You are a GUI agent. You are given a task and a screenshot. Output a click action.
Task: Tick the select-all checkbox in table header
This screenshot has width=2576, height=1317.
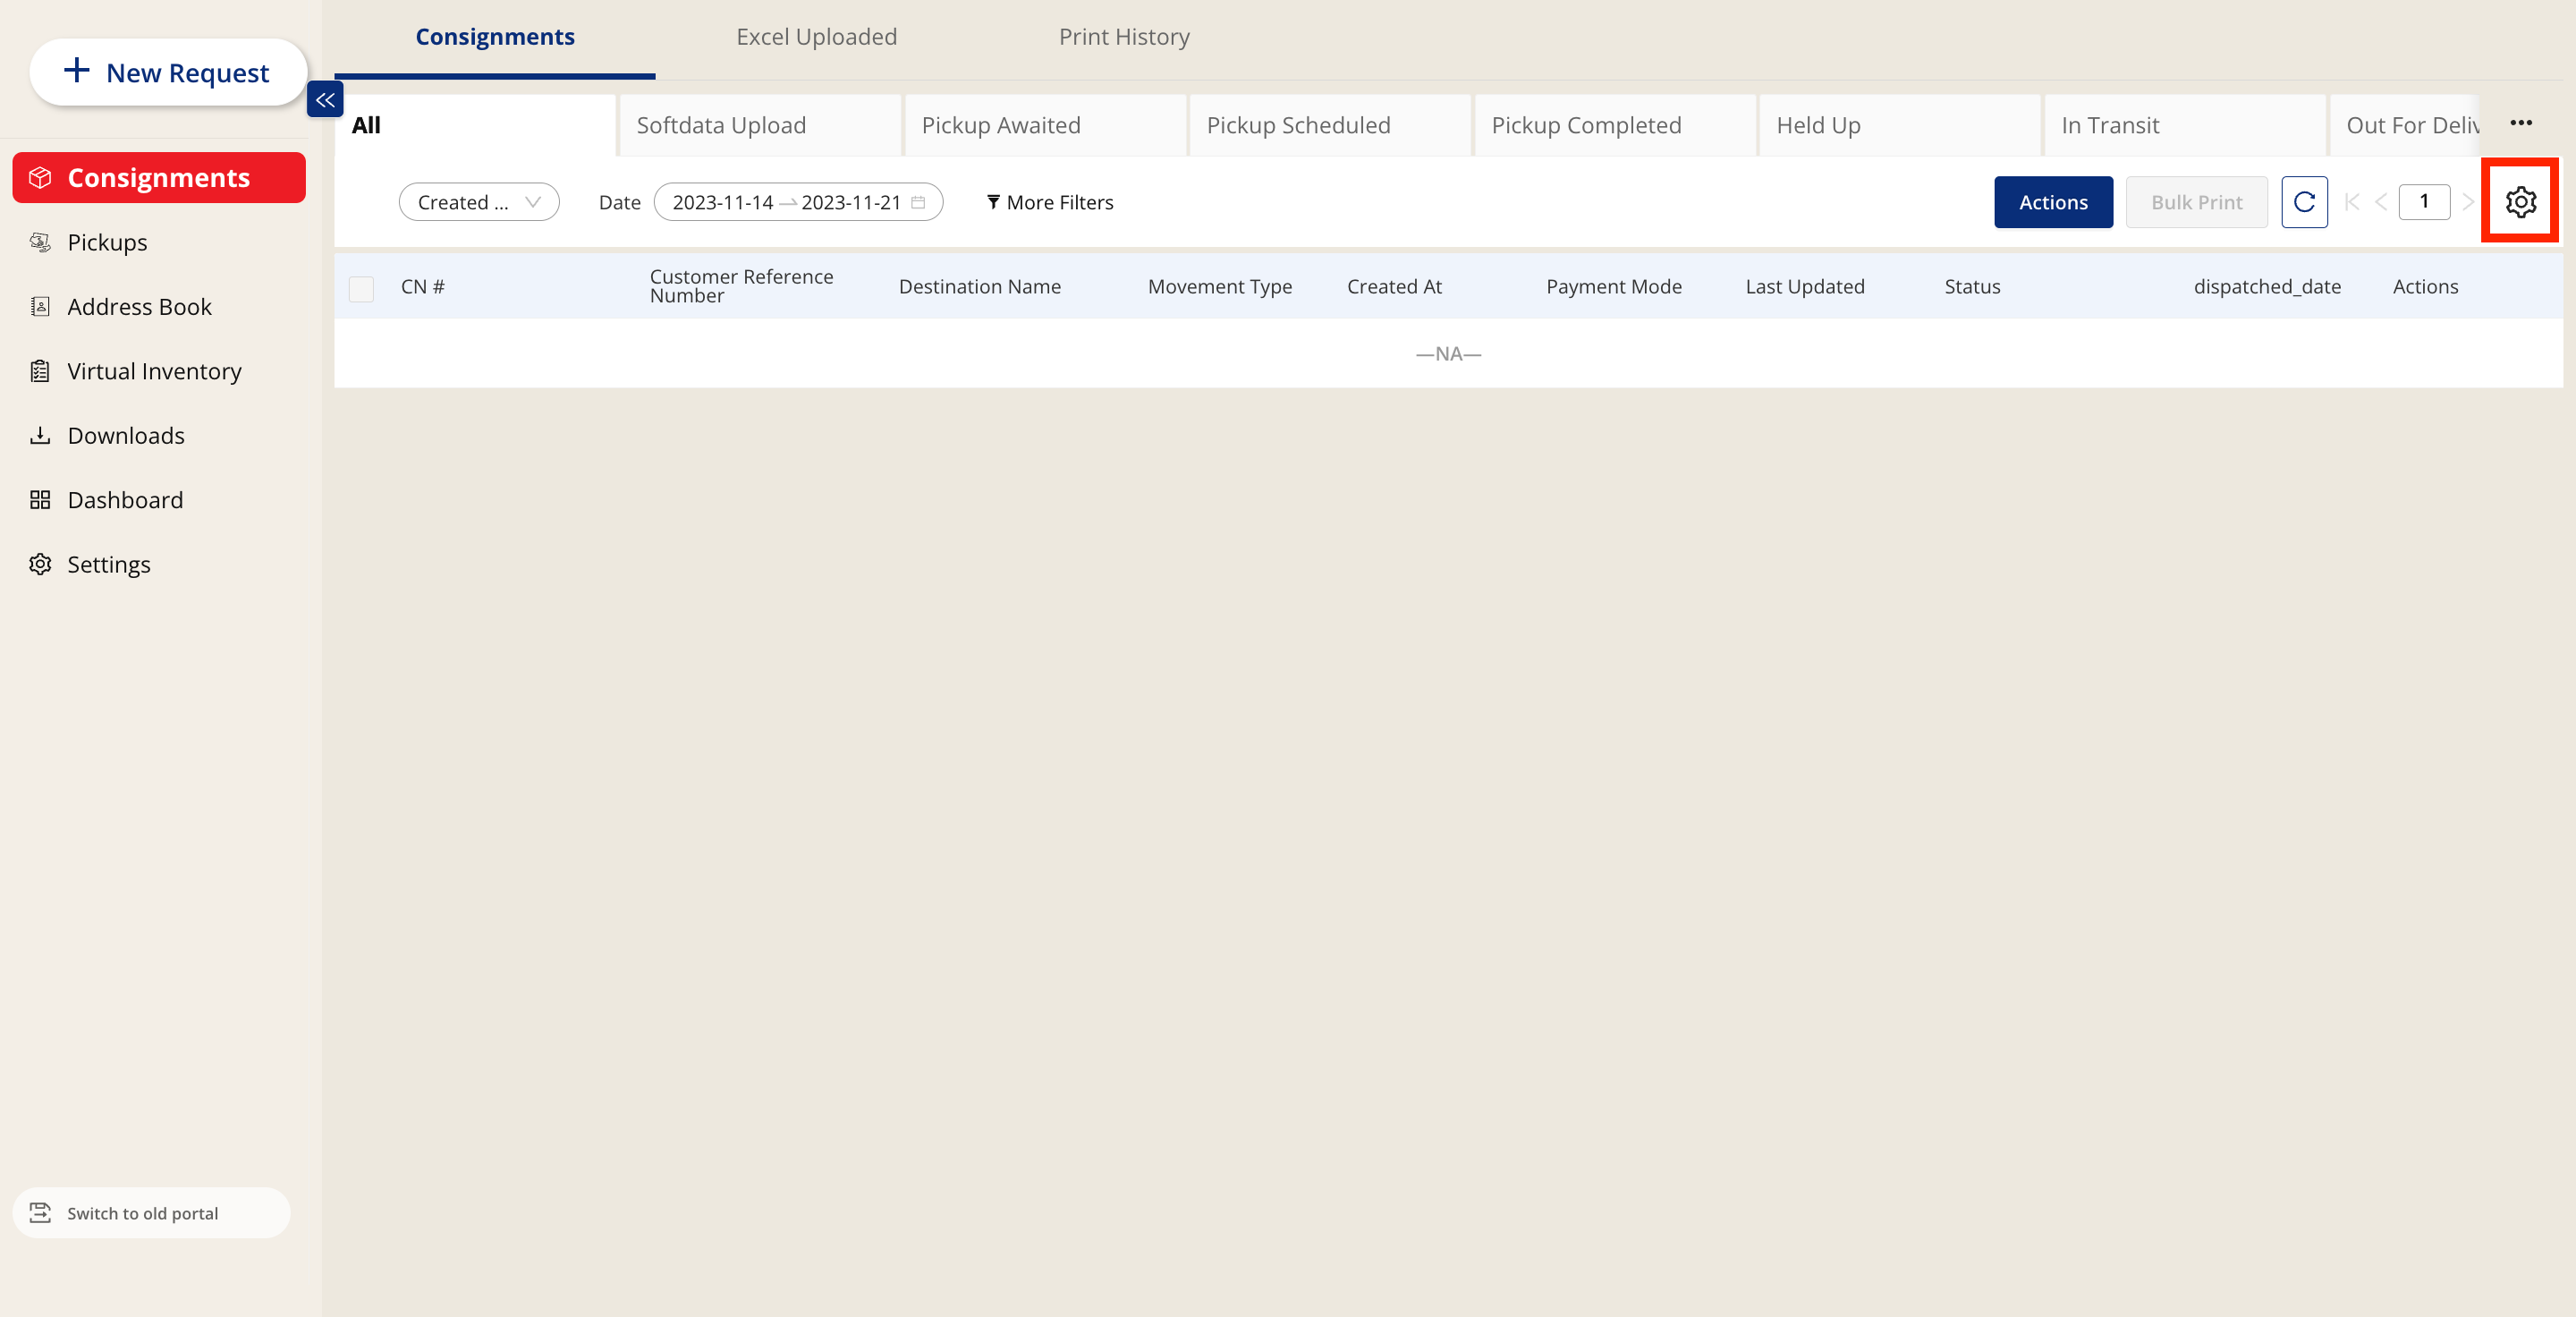361,288
